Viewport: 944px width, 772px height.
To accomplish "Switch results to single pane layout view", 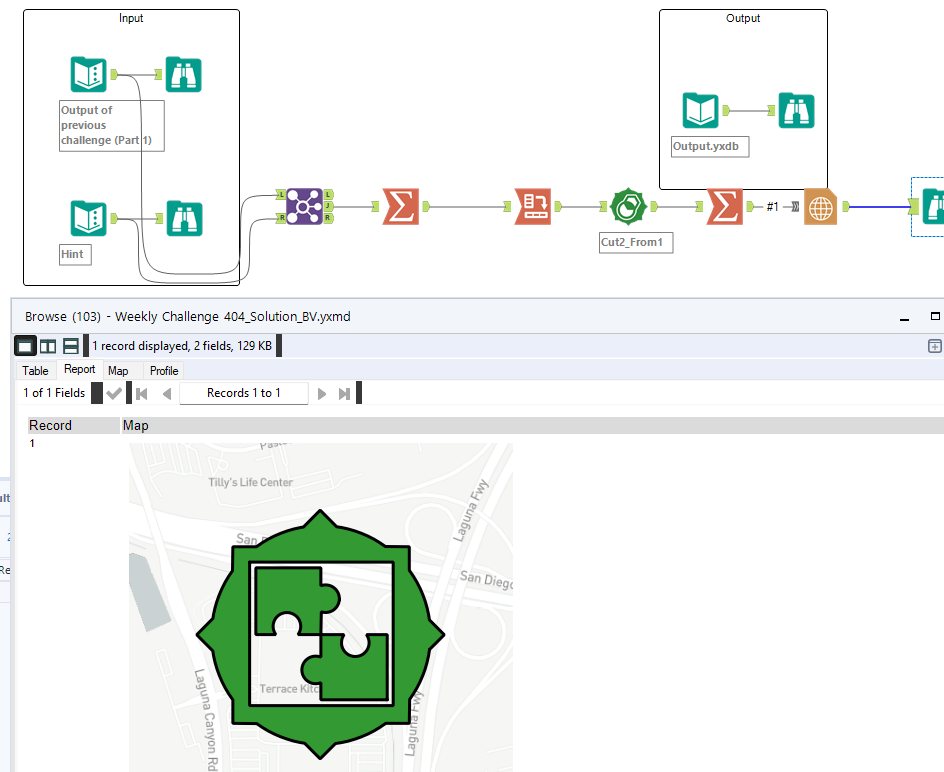I will 25,346.
